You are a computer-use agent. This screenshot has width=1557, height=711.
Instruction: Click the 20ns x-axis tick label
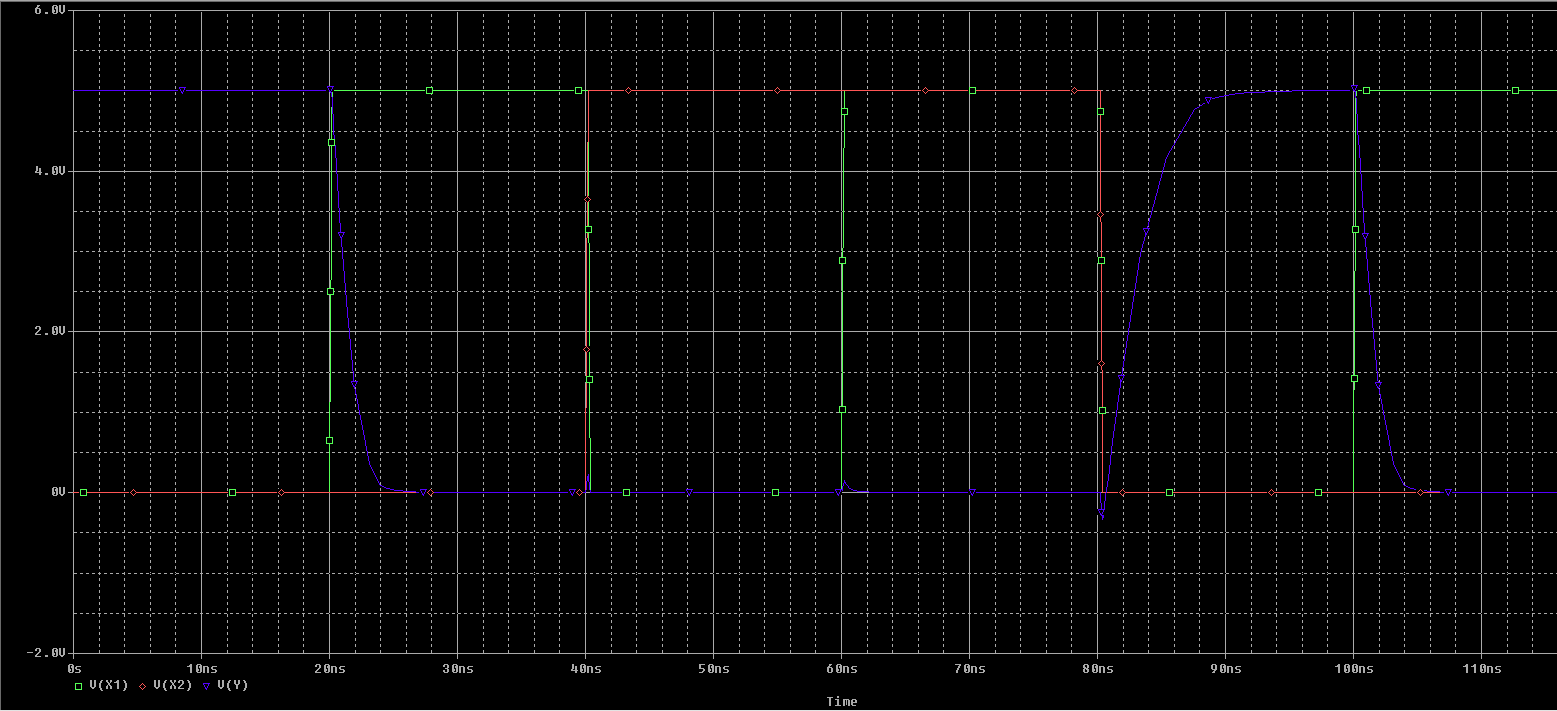330,667
